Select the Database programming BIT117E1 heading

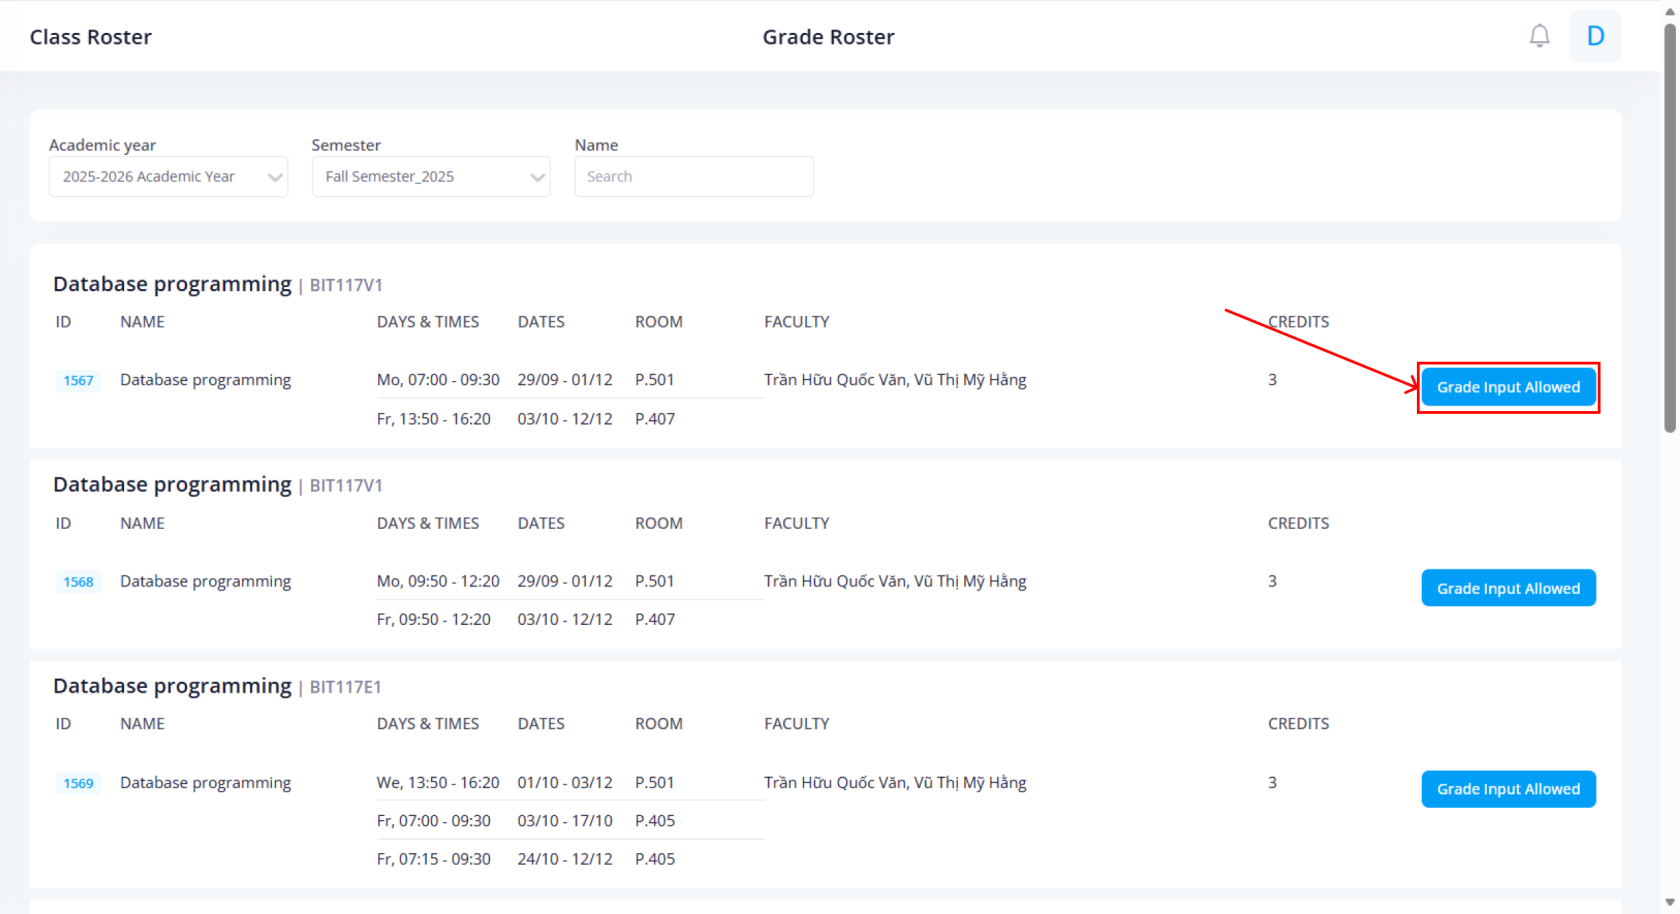click(x=172, y=686)
